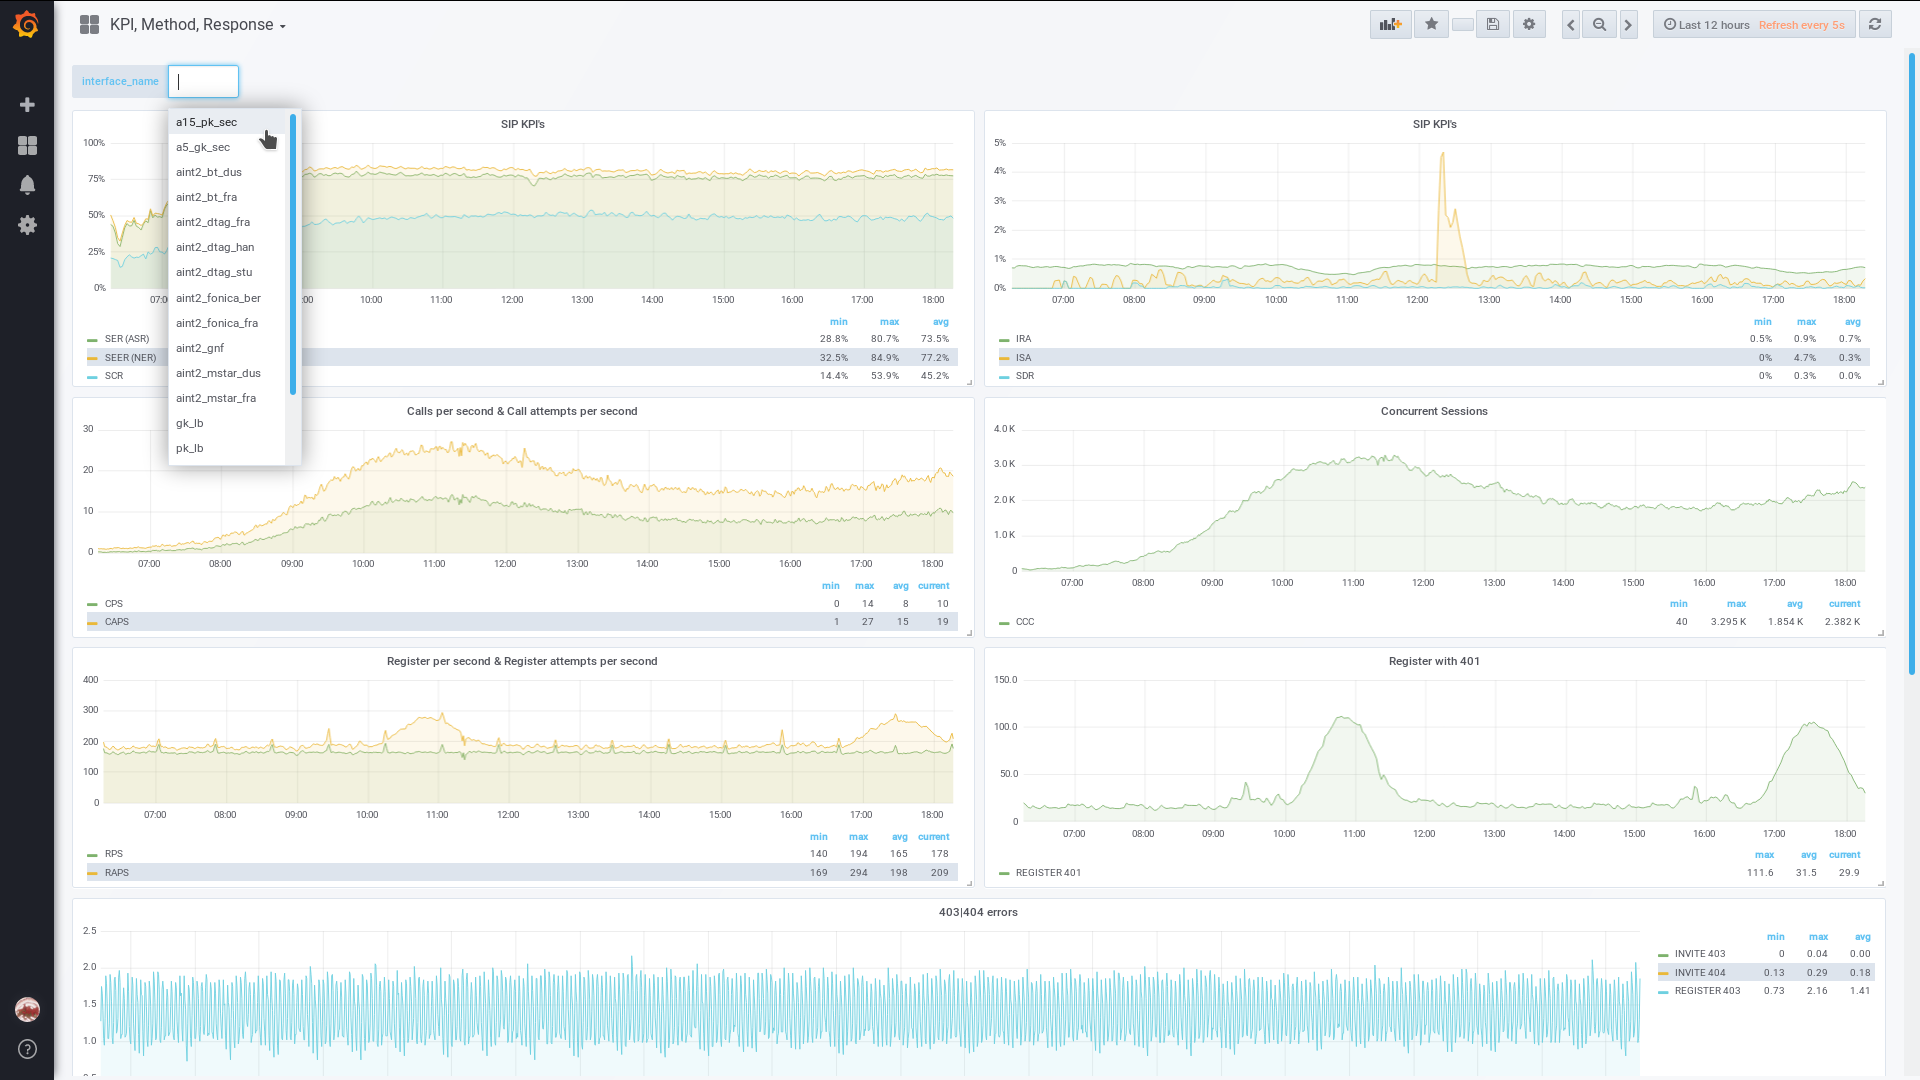This screenshot has height=1080, width=1920.
Task: Toggle the CAPS series in legend
Action: point(117,622)
